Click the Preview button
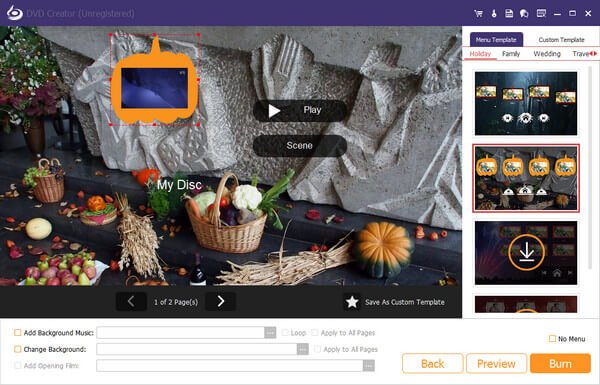600x385 pixels. [x=496, y=363]
